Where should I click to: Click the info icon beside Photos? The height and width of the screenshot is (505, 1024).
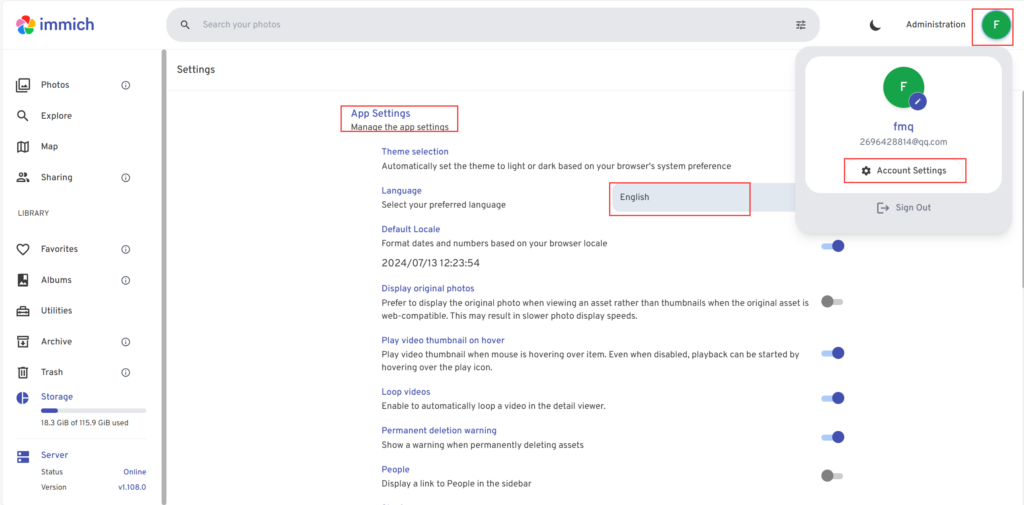(126, 85)
